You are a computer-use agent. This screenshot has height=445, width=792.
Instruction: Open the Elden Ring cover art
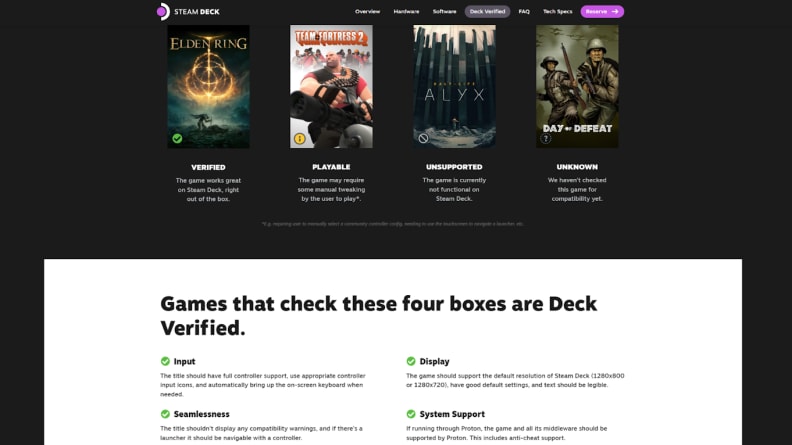208,86
